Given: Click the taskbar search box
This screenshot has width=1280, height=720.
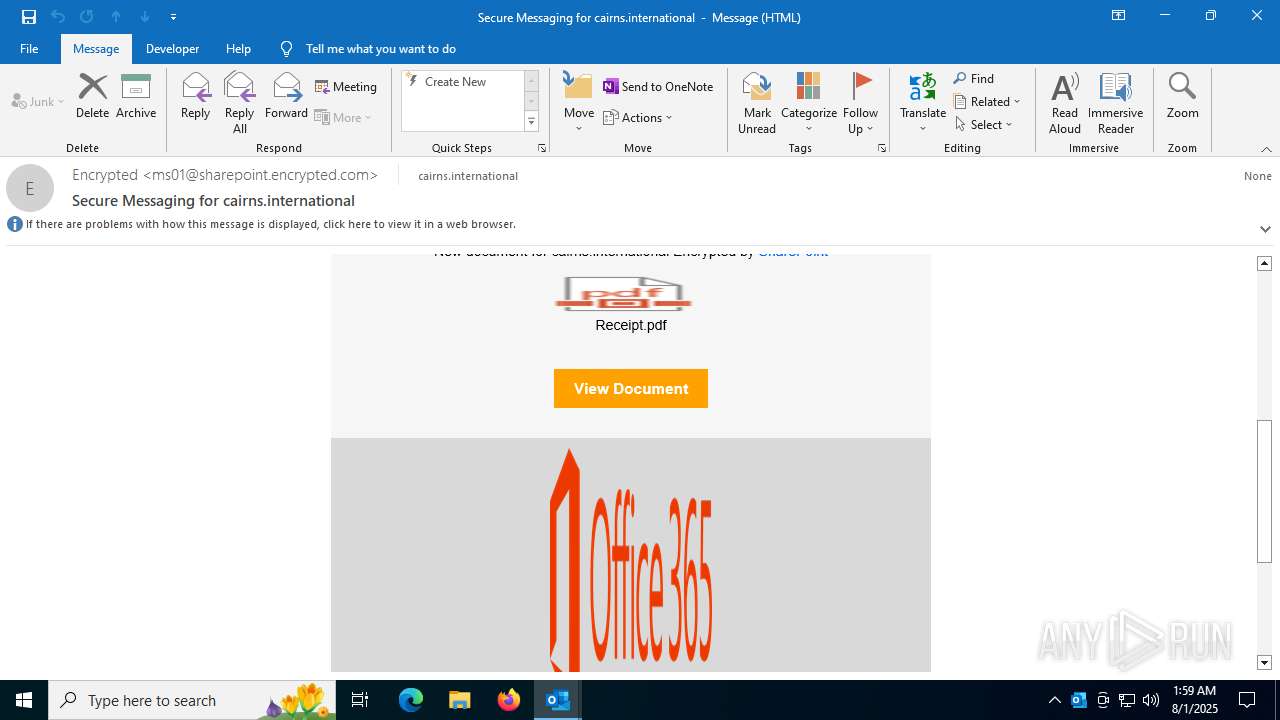Looking at the screenshot, I should click(x=192, y=700).
